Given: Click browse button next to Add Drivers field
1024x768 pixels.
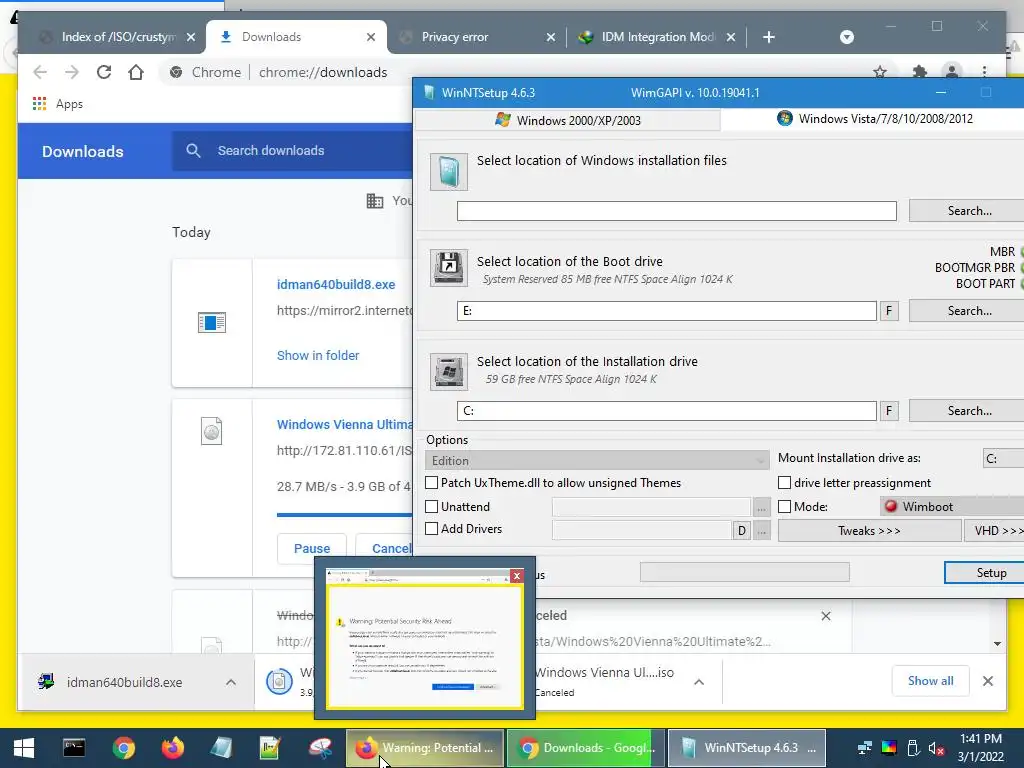Looking at the screenshot, I should click(x=761, y=531).
